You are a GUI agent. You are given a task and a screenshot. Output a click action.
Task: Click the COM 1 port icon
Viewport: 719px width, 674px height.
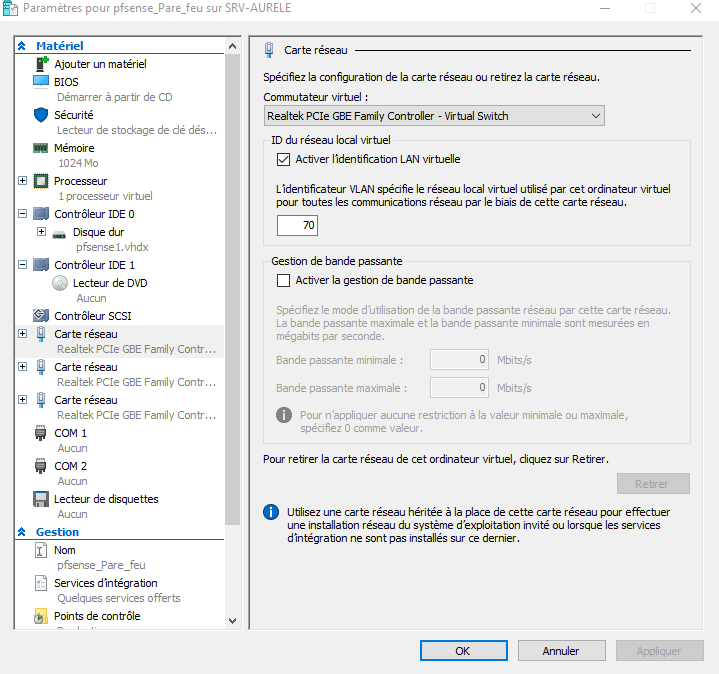41,433
